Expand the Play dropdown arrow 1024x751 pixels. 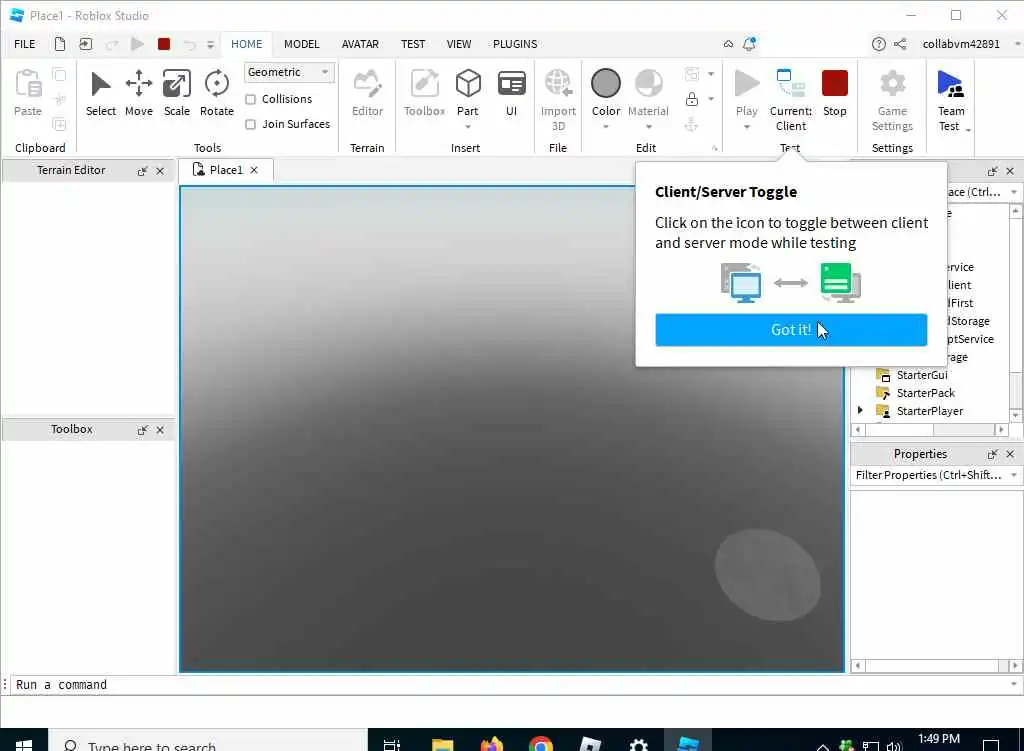746,127
